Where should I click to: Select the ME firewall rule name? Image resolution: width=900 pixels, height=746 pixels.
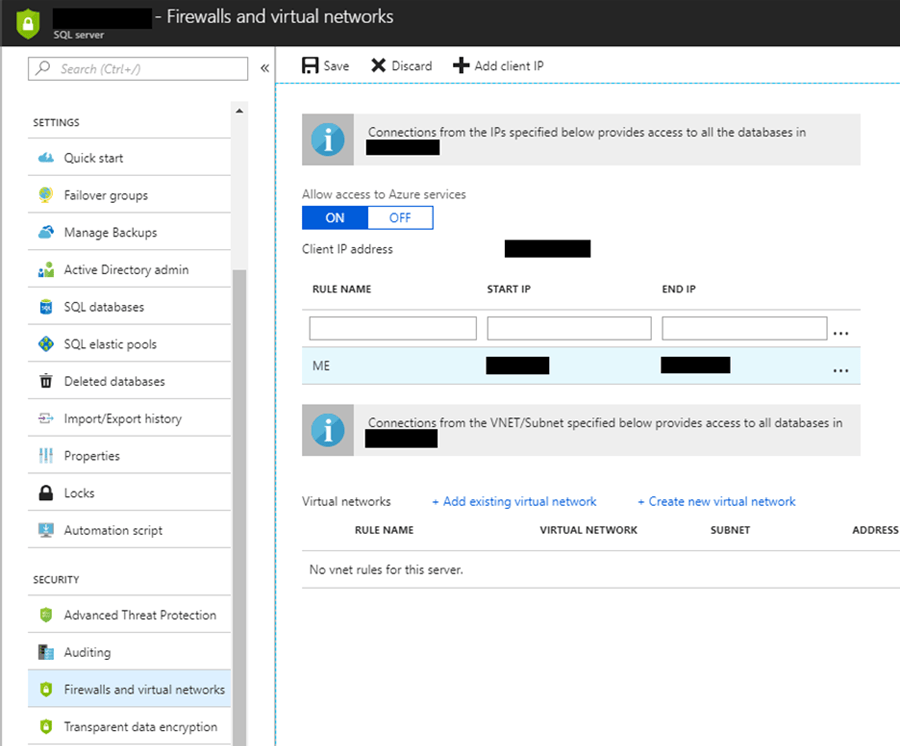click(321, 366)
